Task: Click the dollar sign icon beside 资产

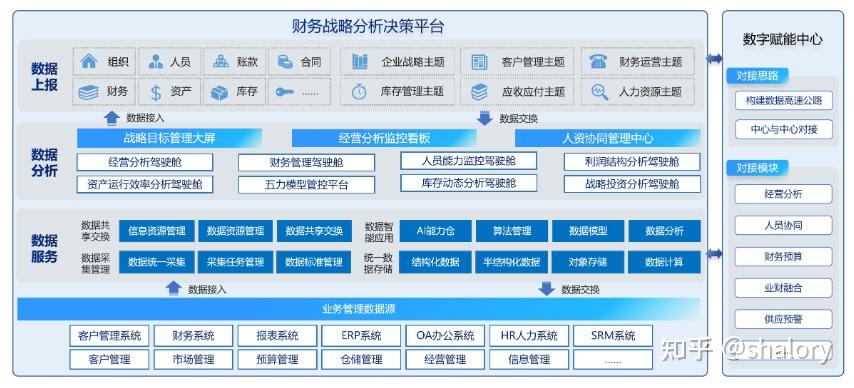Action: 156,93
